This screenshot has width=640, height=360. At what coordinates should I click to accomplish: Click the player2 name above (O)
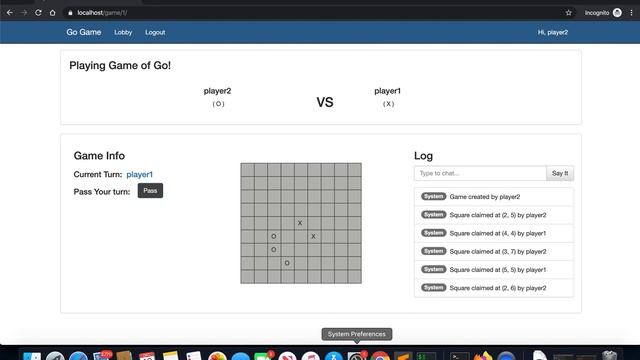[218, 91]
